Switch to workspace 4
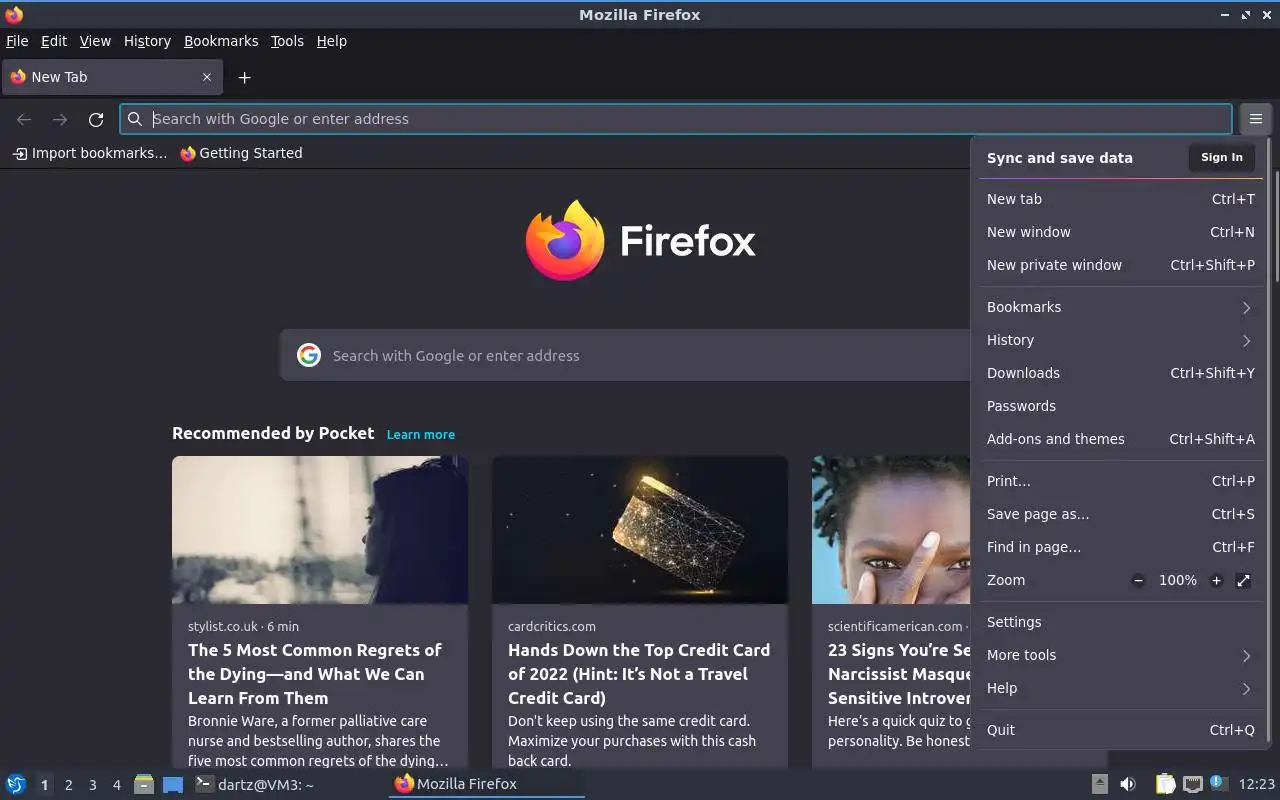Screen dimensions: 1280x800 116,785
